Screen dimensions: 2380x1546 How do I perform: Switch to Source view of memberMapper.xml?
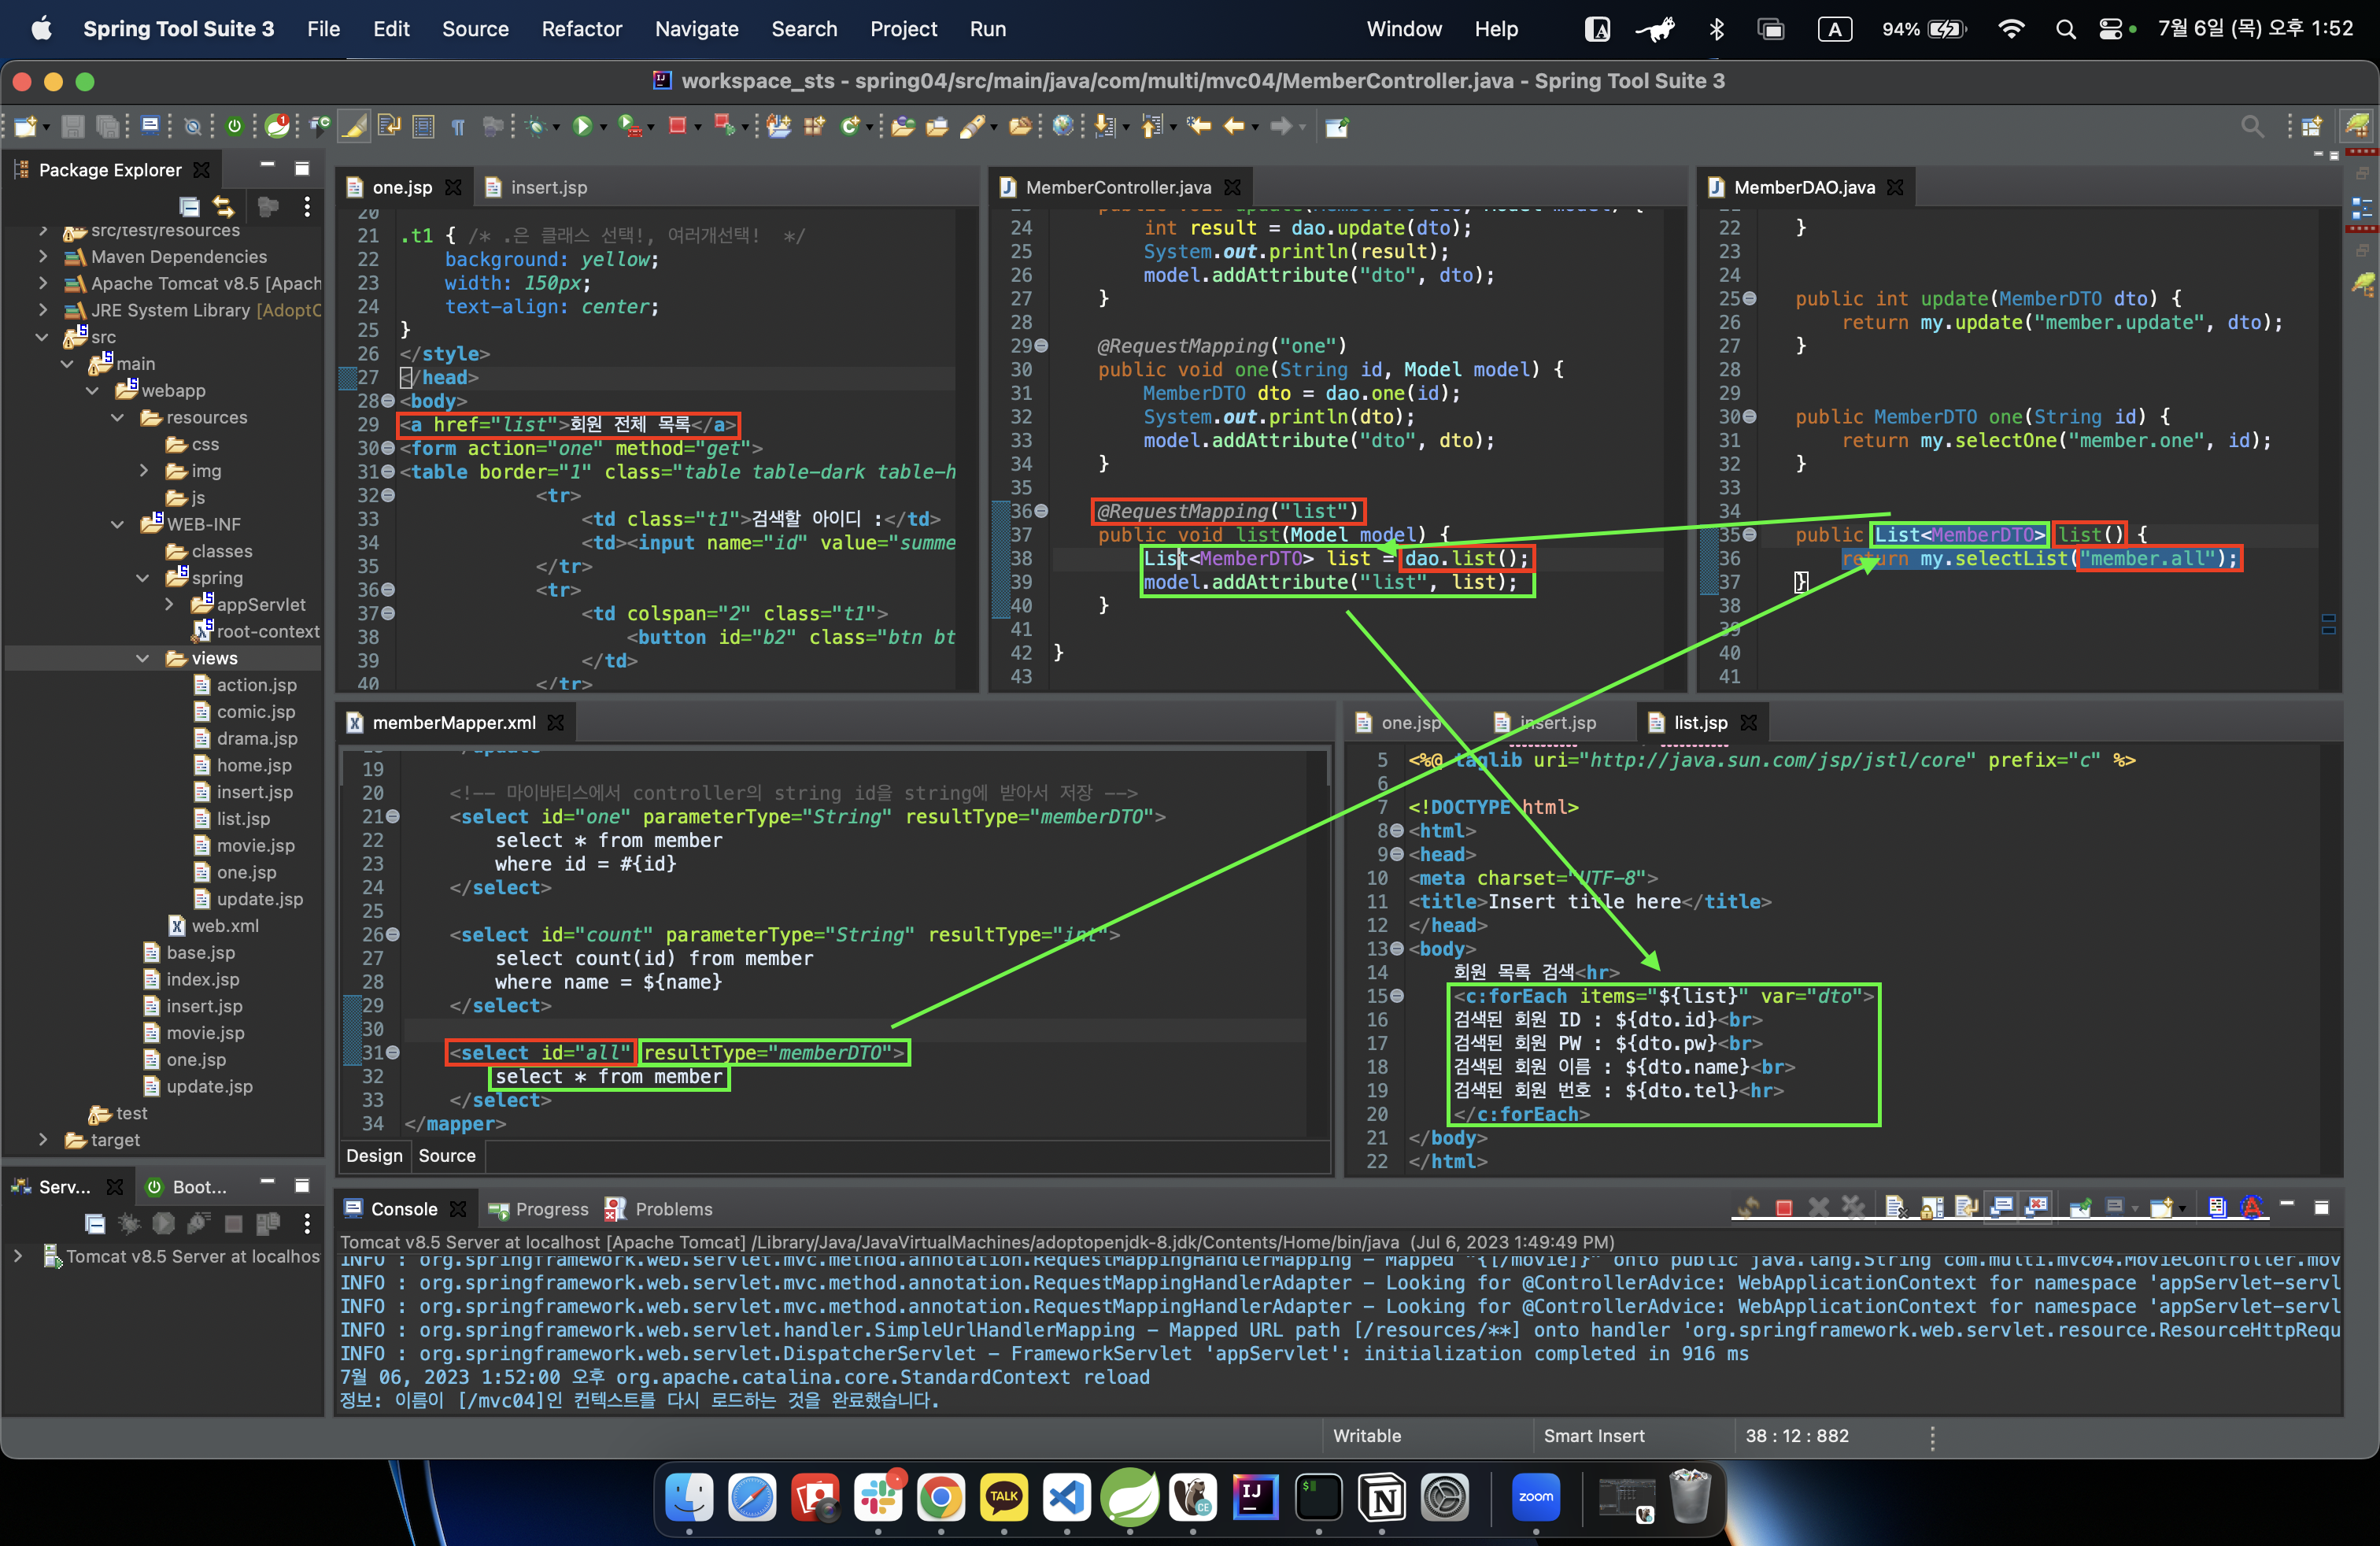click(x=446, y=1155)
